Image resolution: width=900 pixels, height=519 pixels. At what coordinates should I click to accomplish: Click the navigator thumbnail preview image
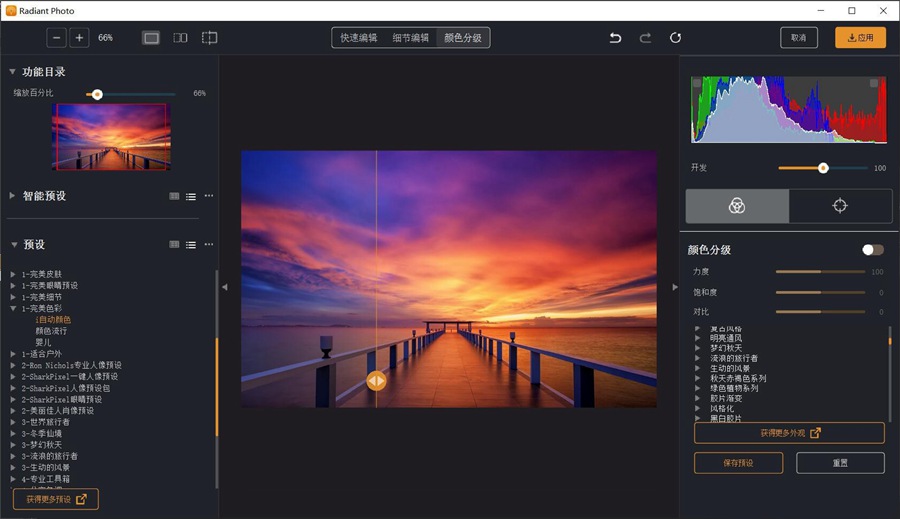[x=111, y=137]
